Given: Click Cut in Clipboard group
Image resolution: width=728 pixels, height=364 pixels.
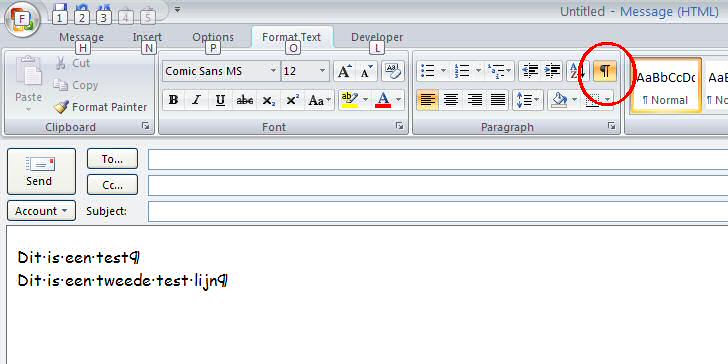Looking at the screenshot, I should pyautogui.click(x=72, y=63).
